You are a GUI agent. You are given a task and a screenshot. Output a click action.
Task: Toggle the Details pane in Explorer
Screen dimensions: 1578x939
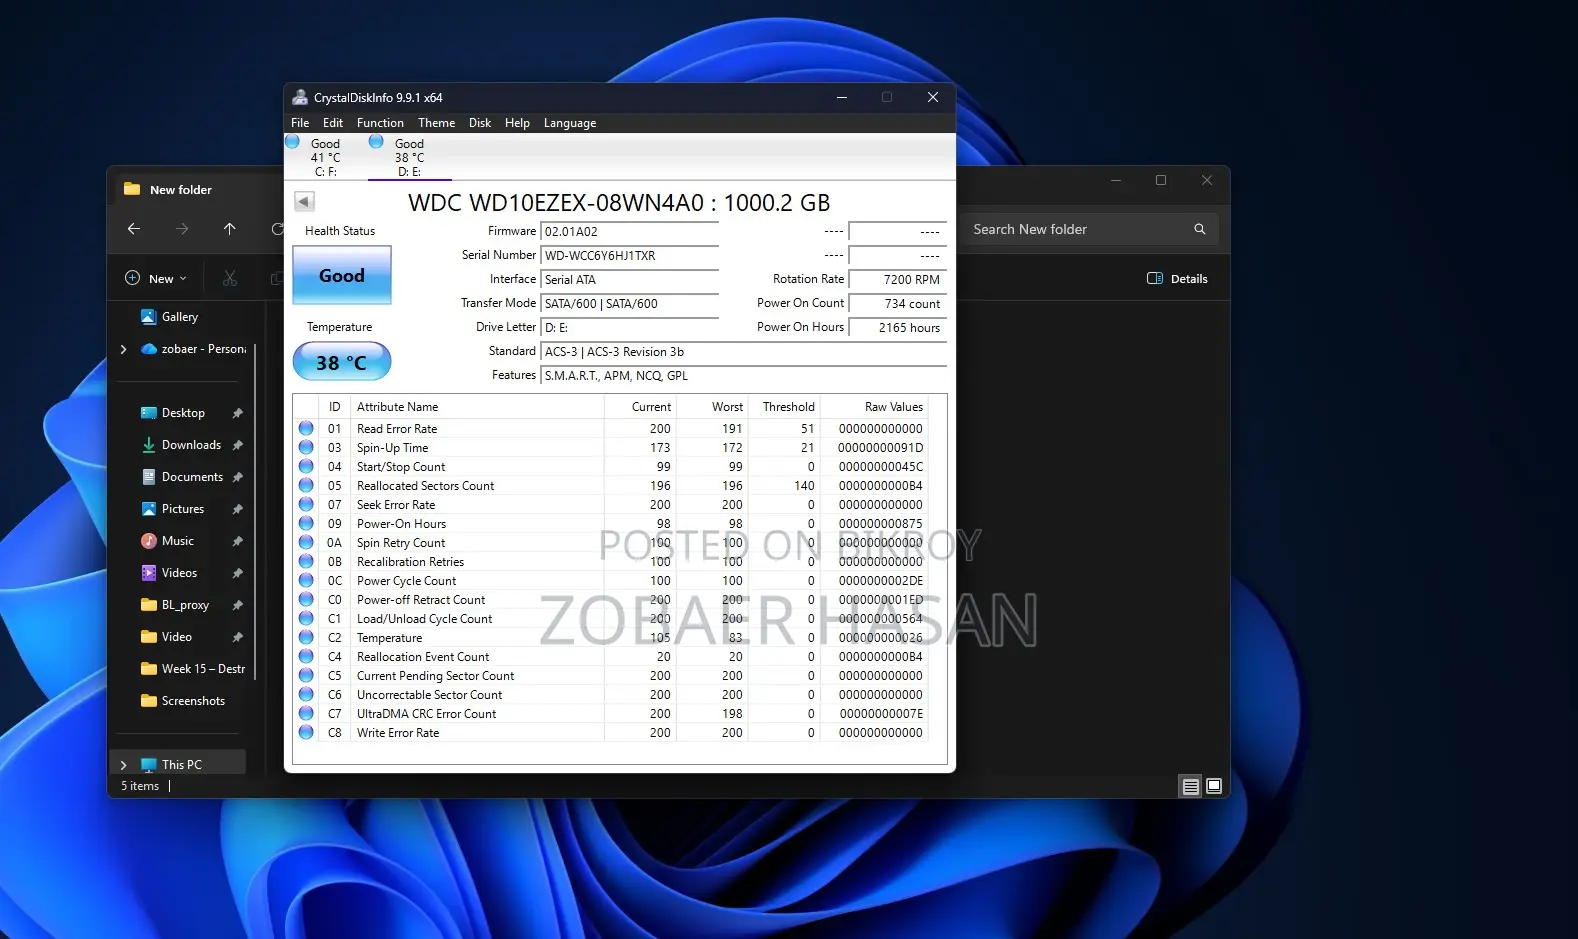coord(1177,278)
